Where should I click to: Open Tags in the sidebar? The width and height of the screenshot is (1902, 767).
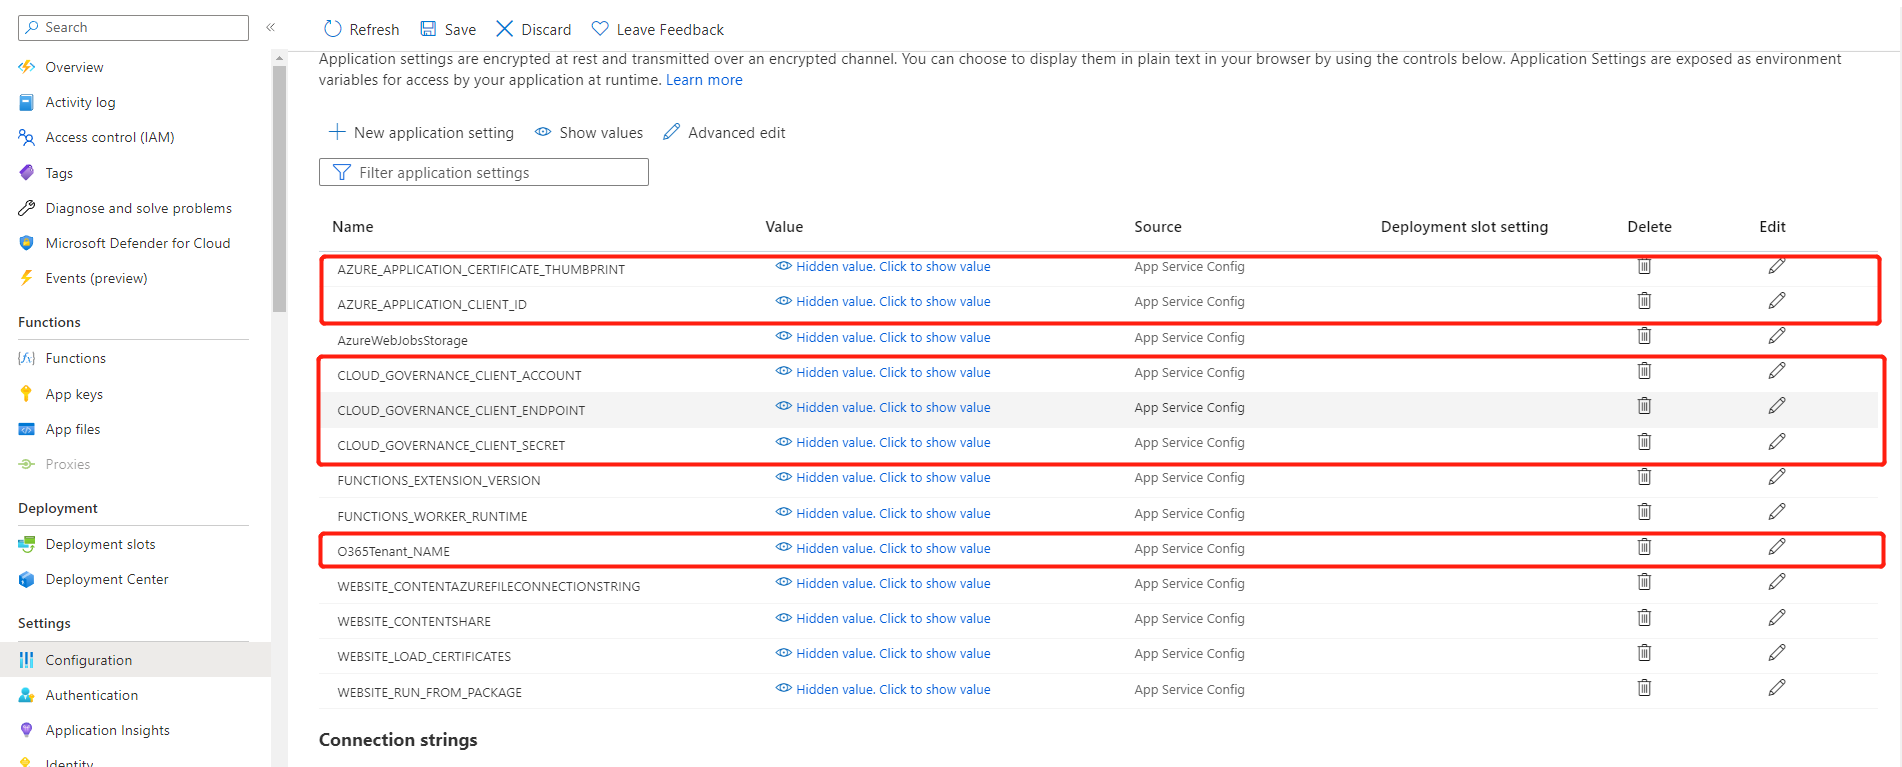click(59, 173)
